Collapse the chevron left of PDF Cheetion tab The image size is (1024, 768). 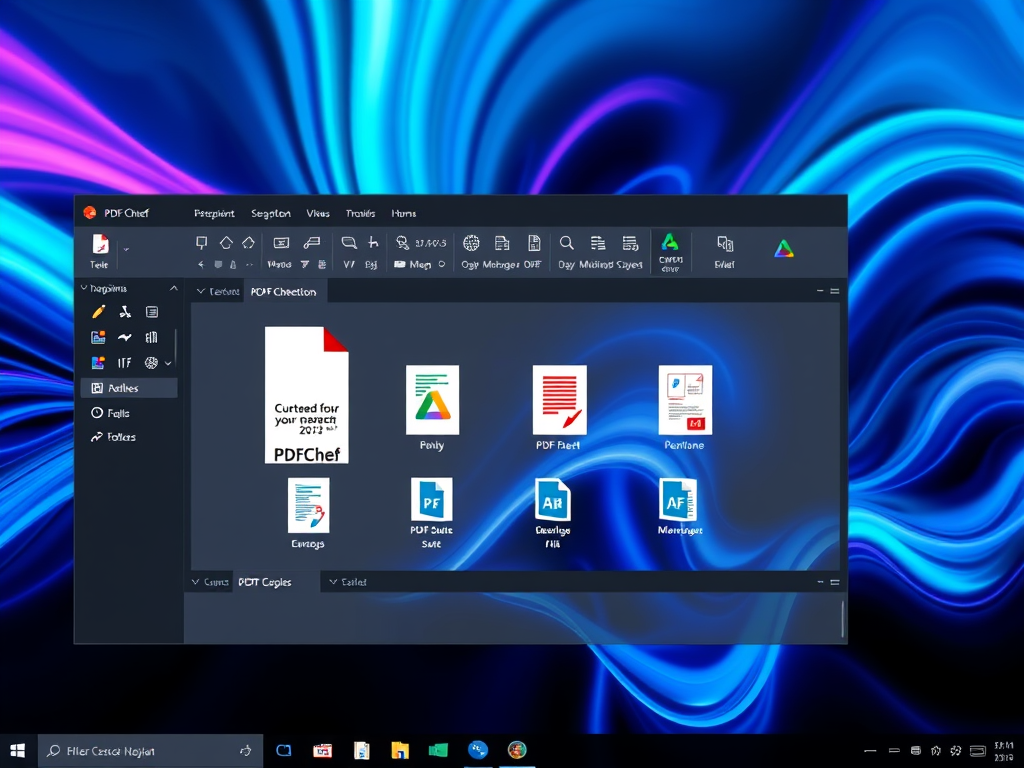click(x=200, y=292)
